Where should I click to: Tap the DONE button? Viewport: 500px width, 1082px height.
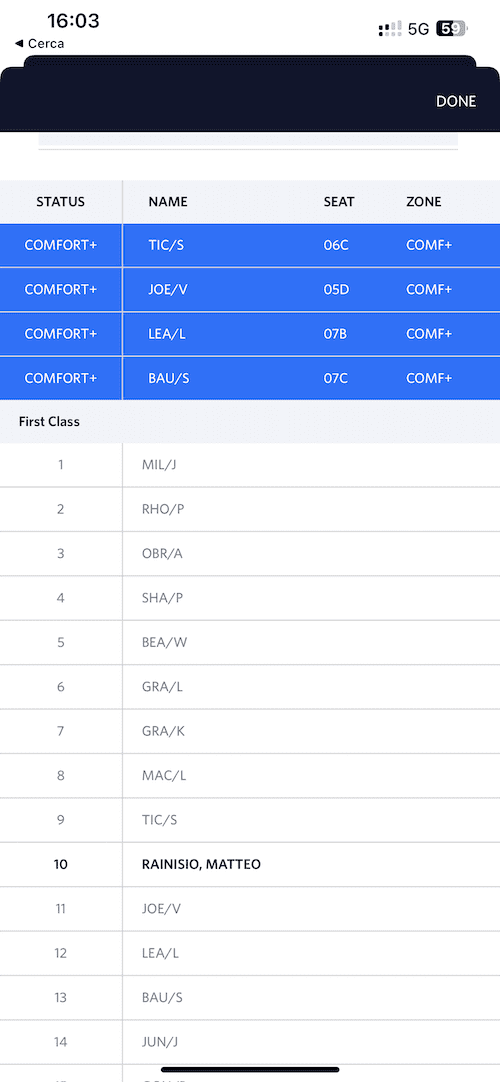tap(456, 101)
